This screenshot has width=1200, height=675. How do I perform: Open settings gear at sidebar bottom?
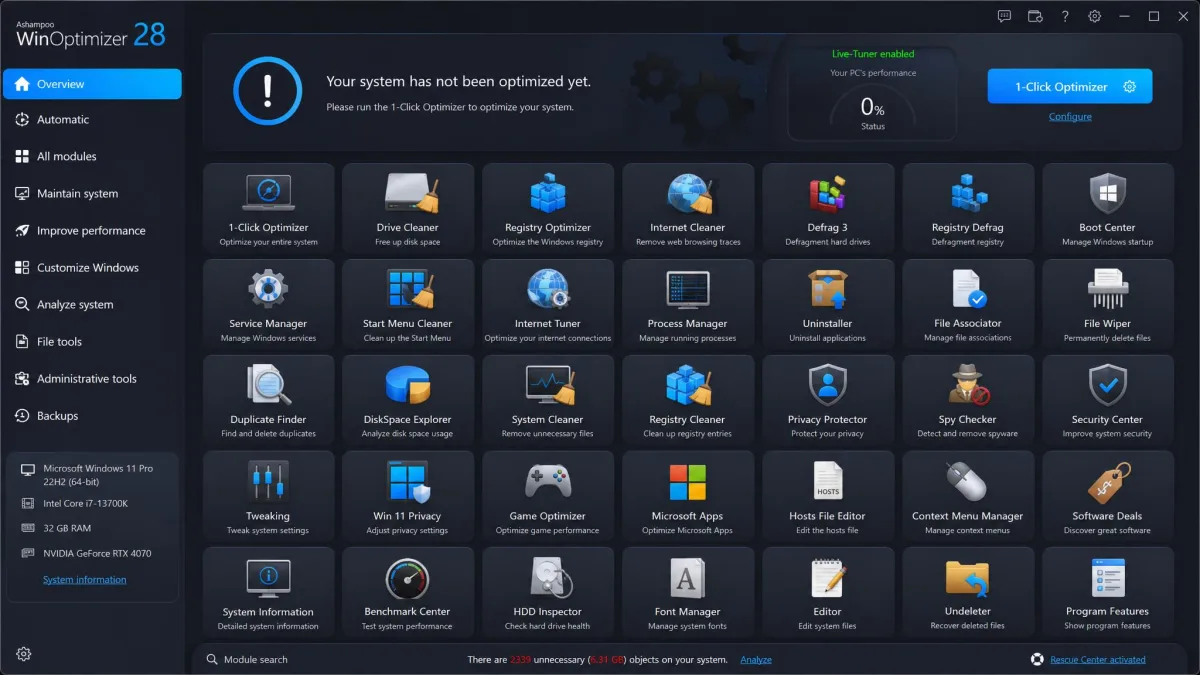24,654
